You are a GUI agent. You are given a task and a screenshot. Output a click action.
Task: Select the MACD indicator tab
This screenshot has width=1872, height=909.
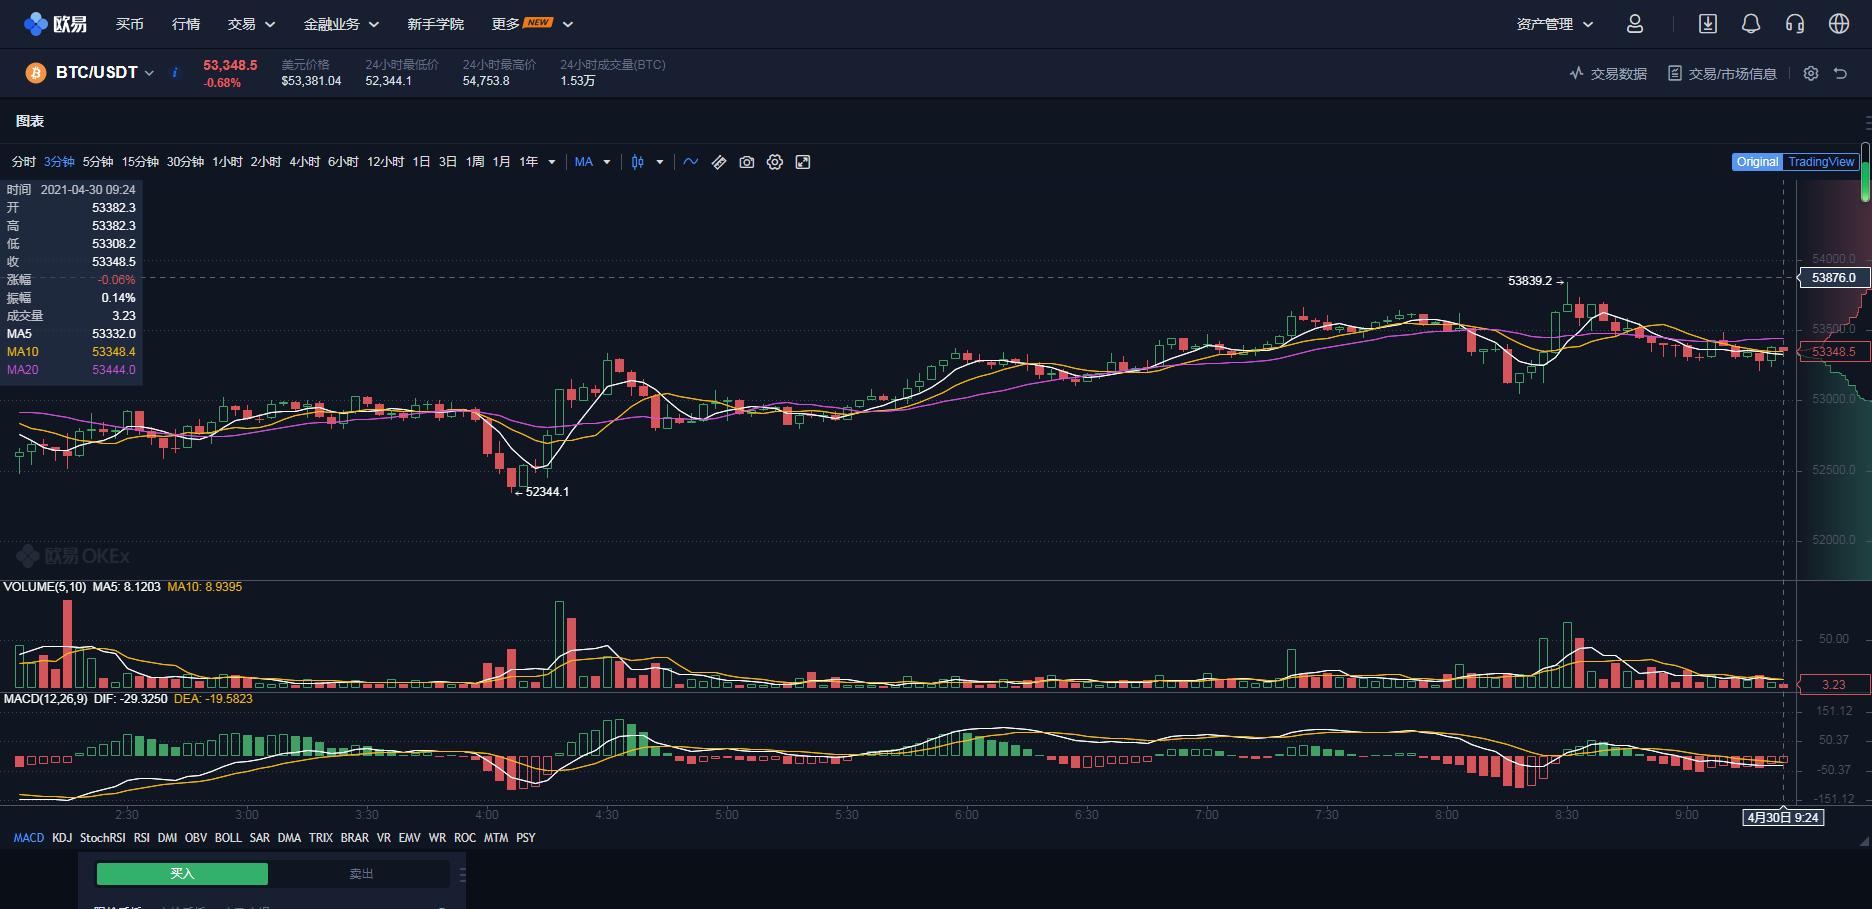coord(29,838)
